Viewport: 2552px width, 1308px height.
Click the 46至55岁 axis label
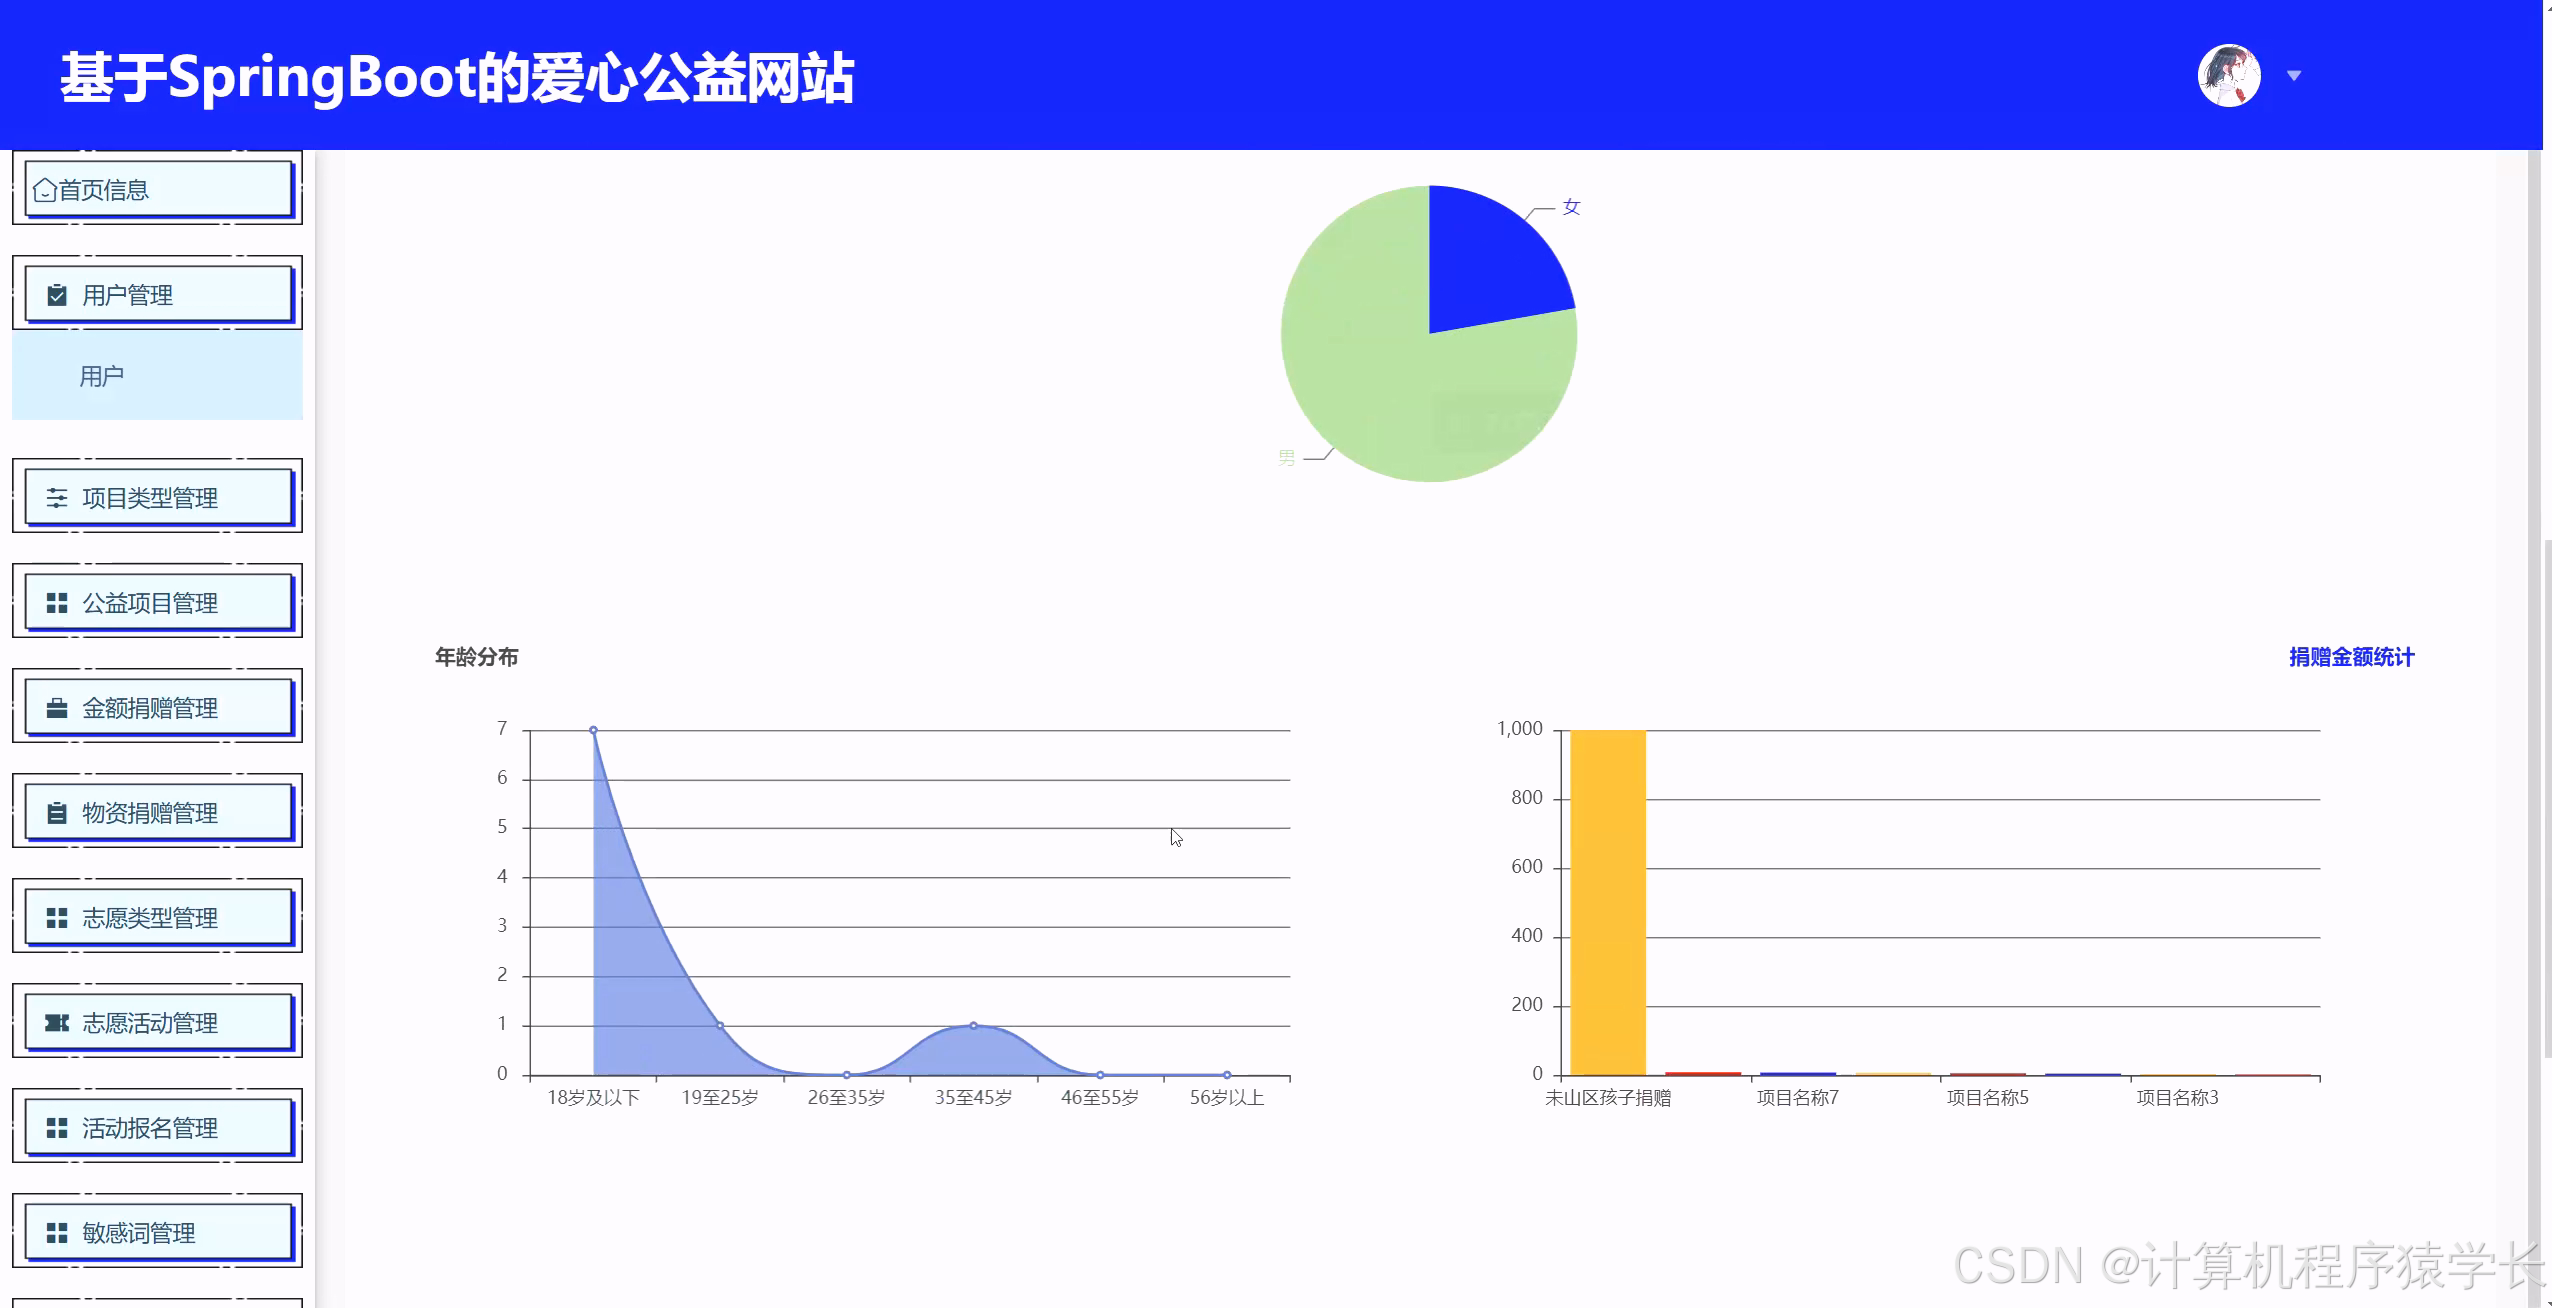coord(1100,1098)
